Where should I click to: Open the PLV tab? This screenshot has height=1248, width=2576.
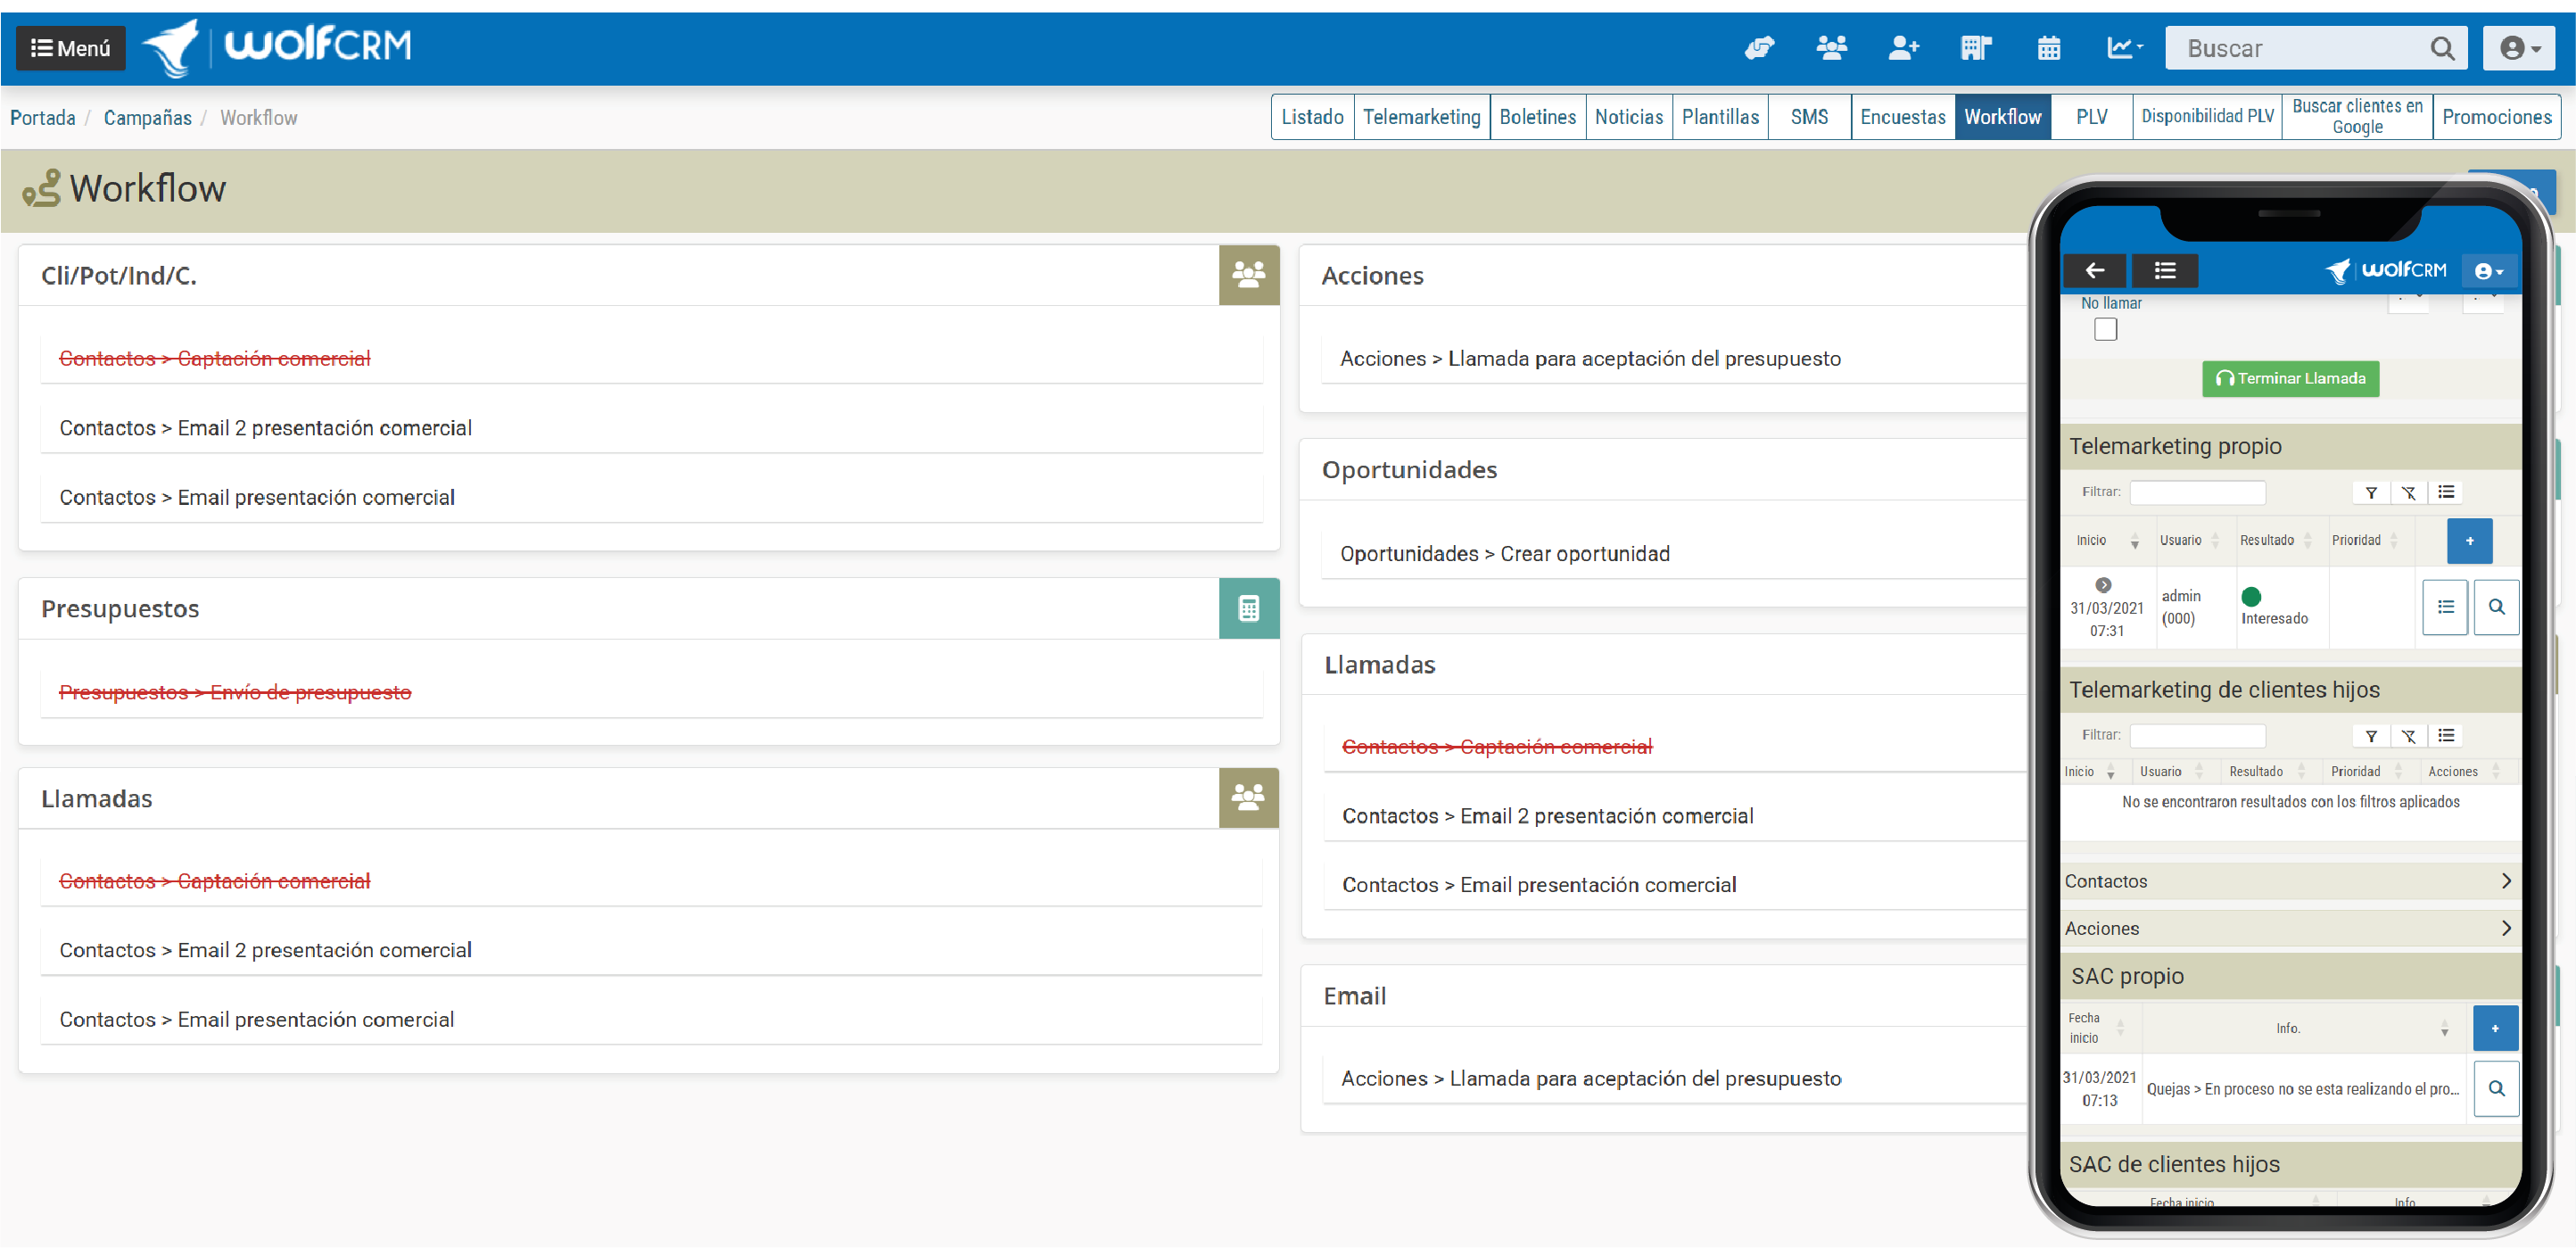(2091, 117)
